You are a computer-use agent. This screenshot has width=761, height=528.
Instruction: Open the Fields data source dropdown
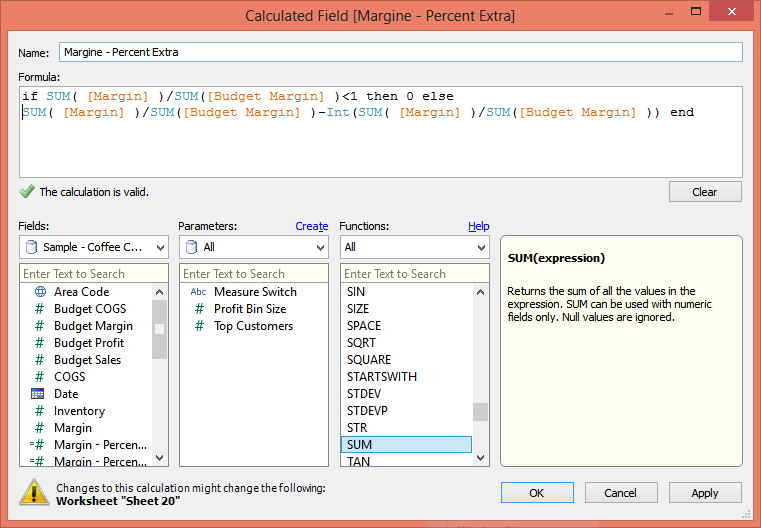pos(94,247)
